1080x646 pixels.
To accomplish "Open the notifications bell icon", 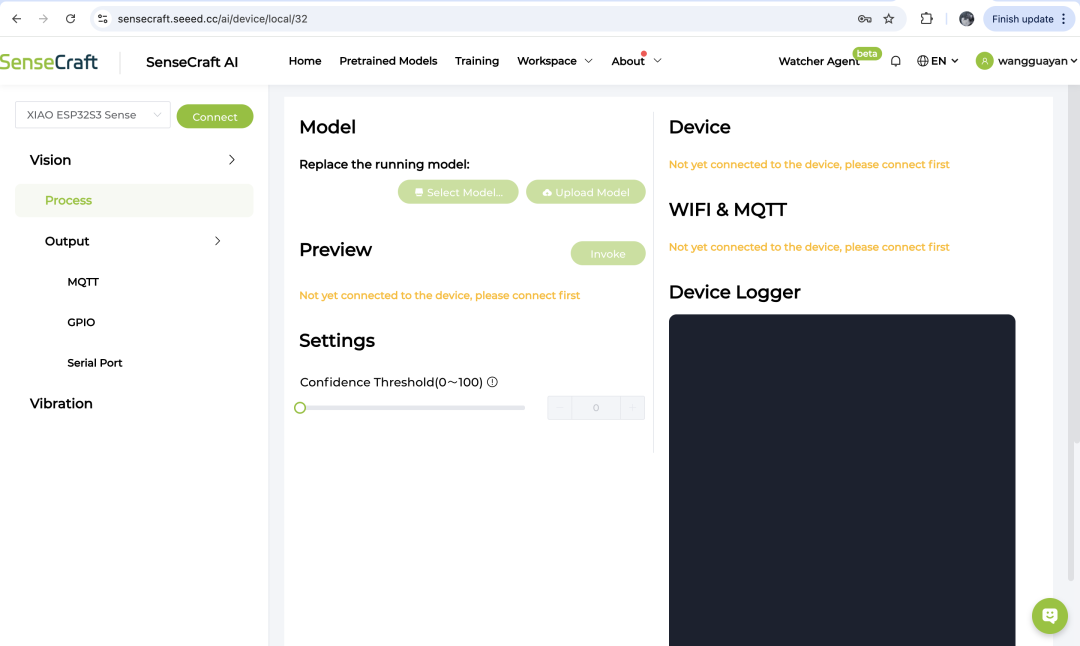I will tap(895, 61).
